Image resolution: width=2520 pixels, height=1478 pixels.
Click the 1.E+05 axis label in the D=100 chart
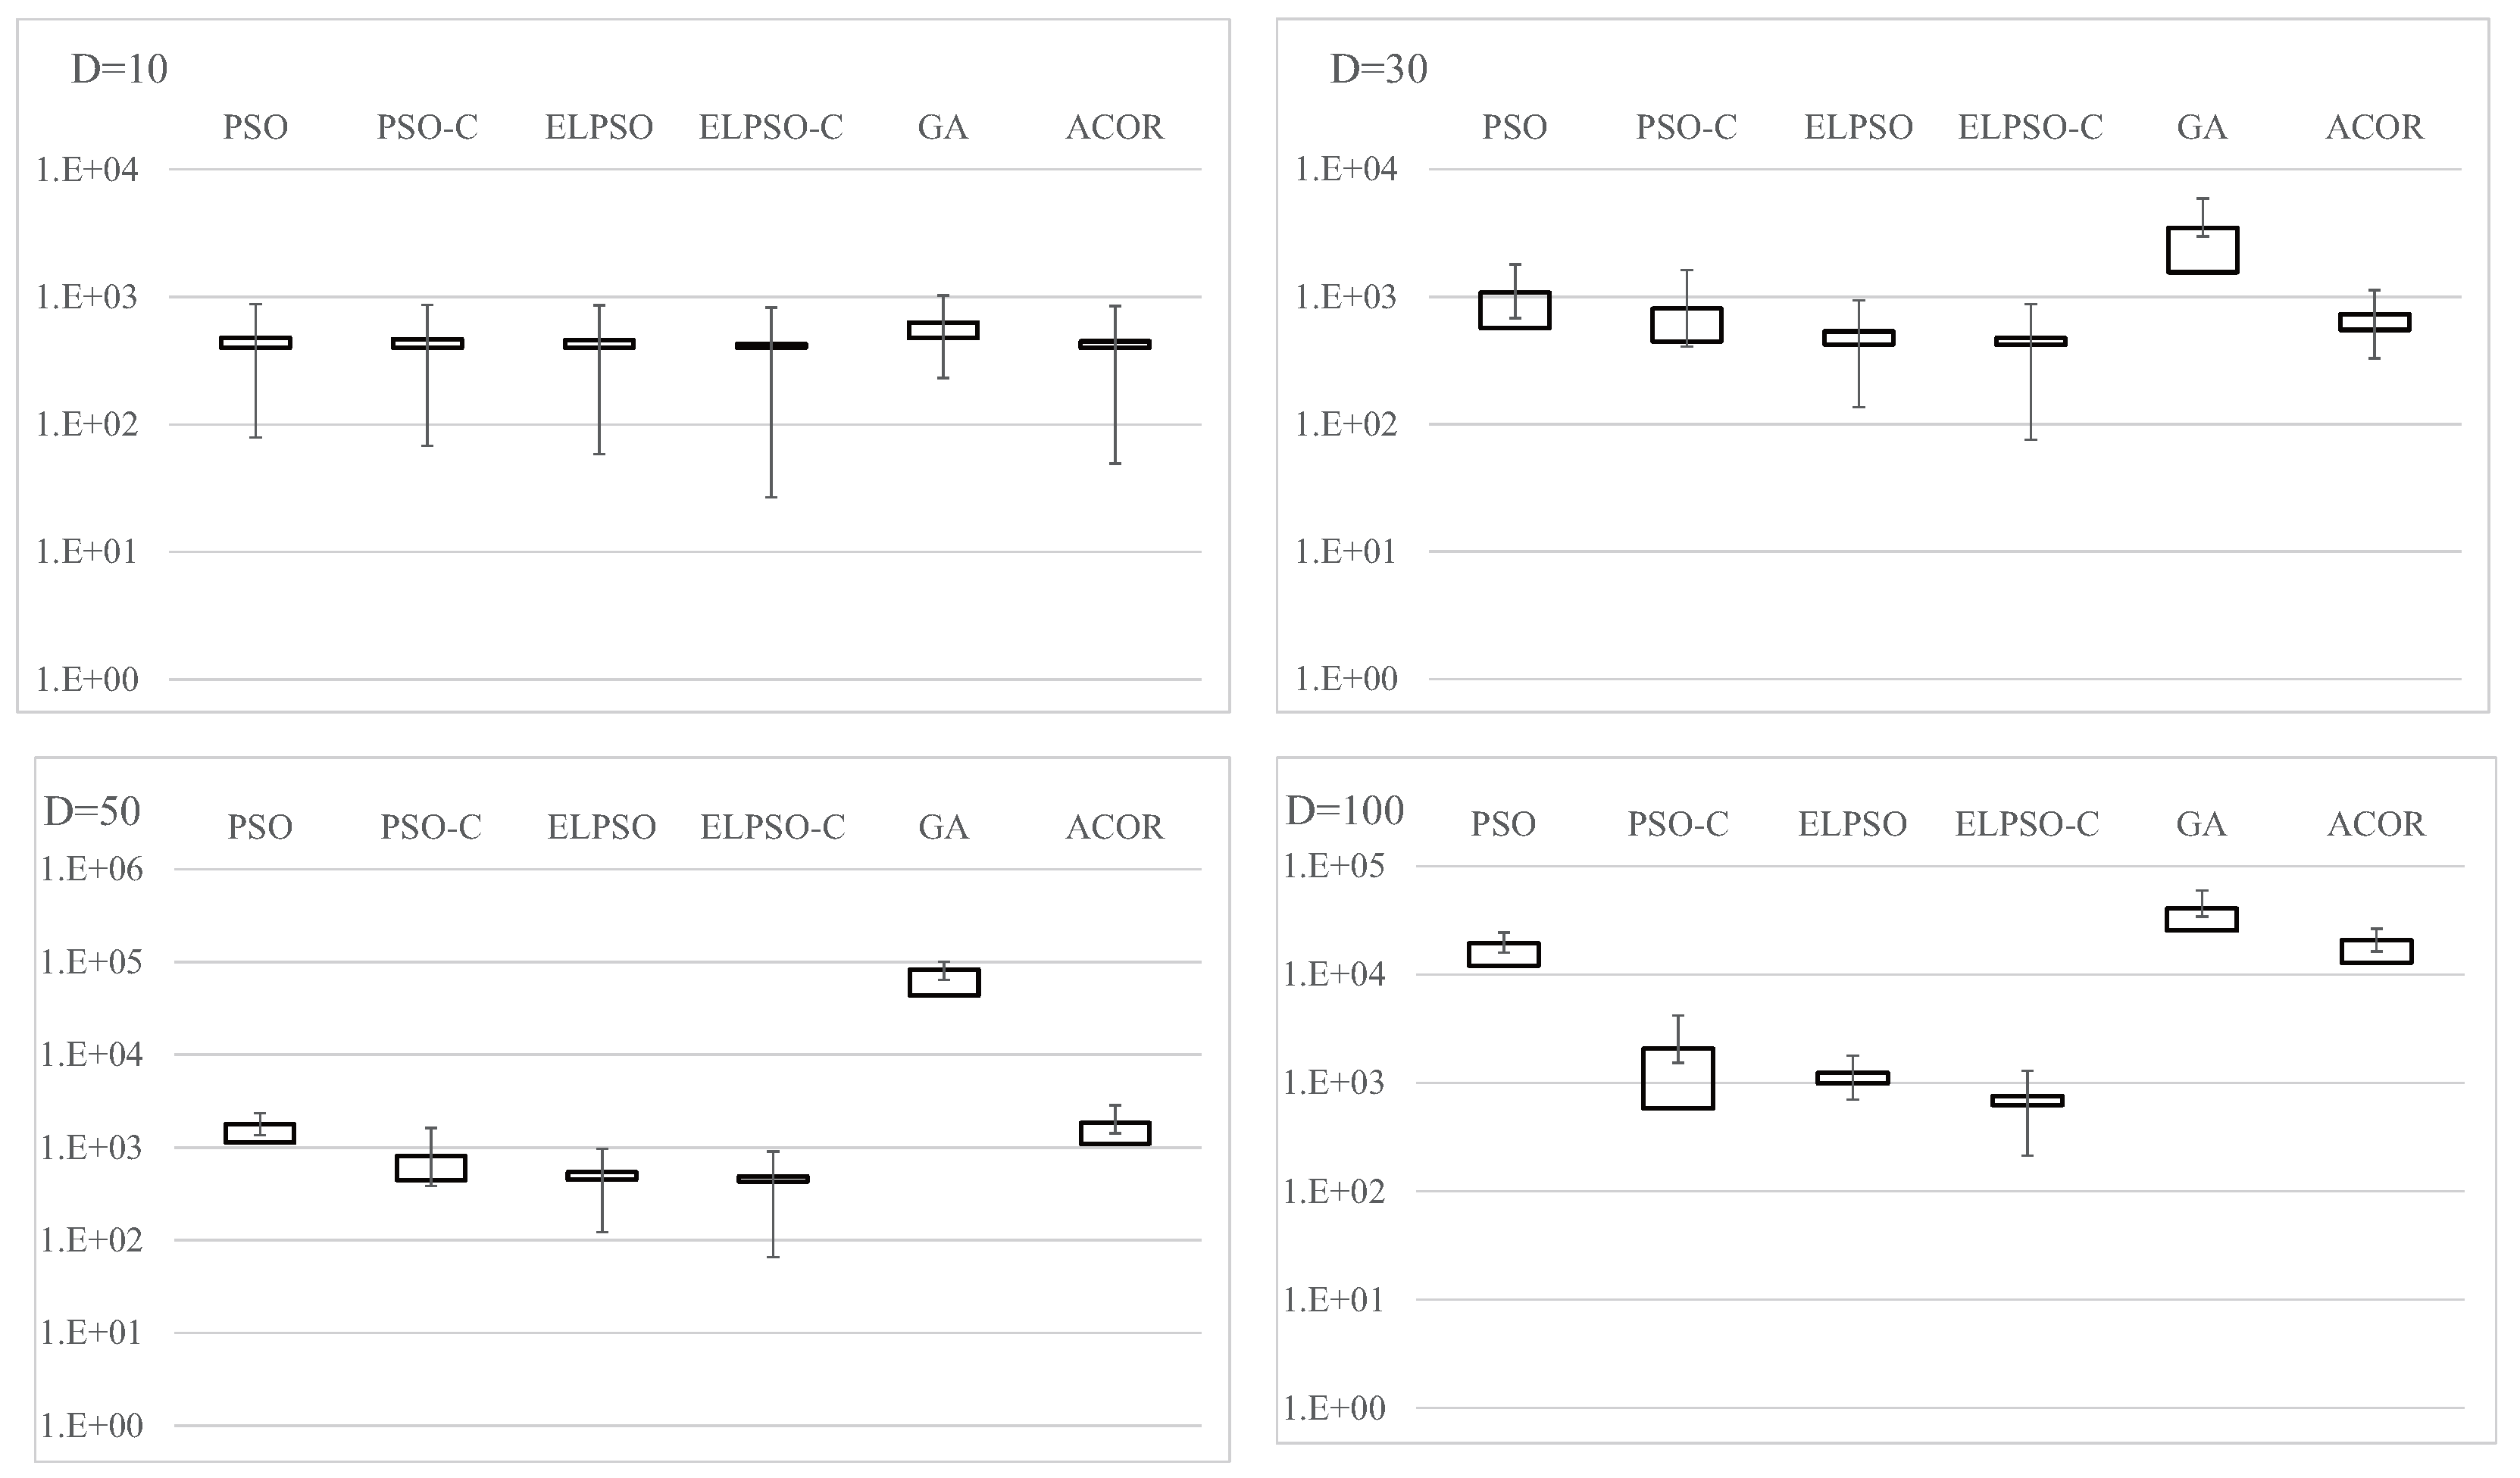click(1334, 866)
